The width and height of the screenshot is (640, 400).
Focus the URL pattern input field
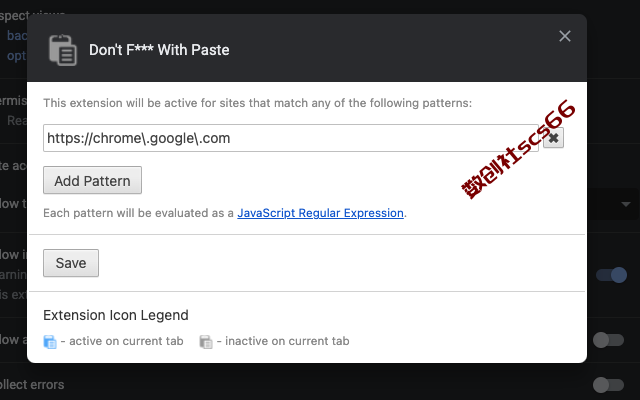click(291, 138)
